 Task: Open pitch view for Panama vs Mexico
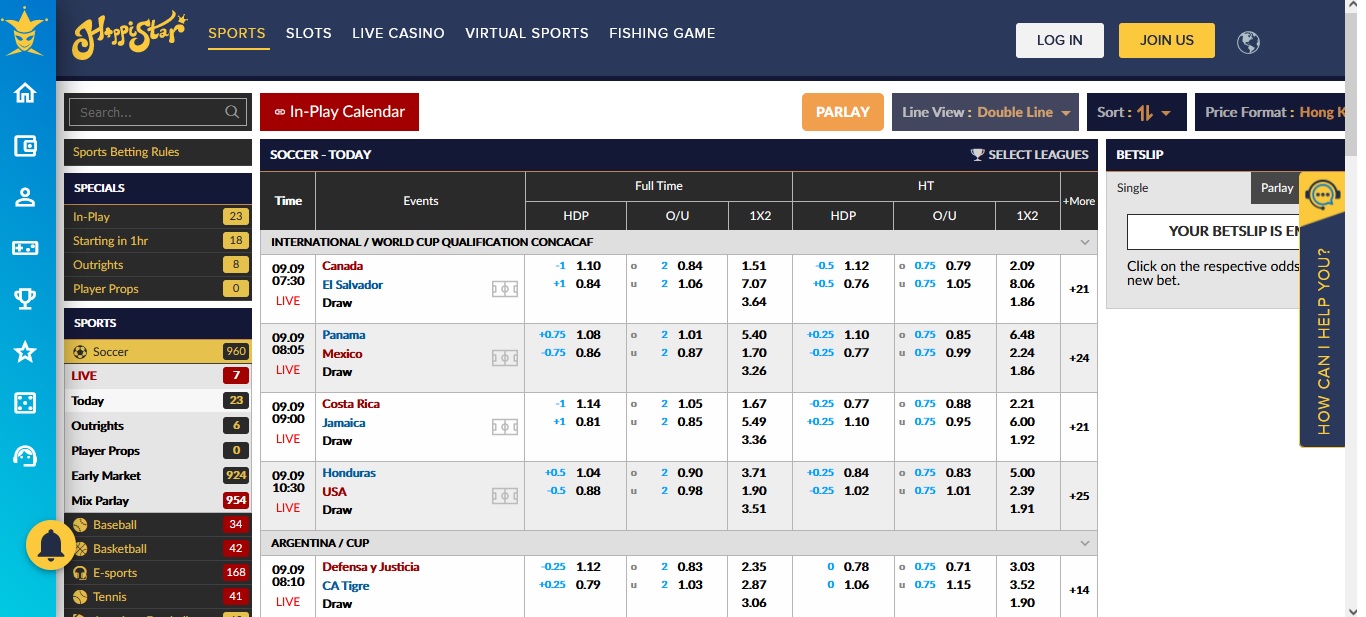pos(505,358)
